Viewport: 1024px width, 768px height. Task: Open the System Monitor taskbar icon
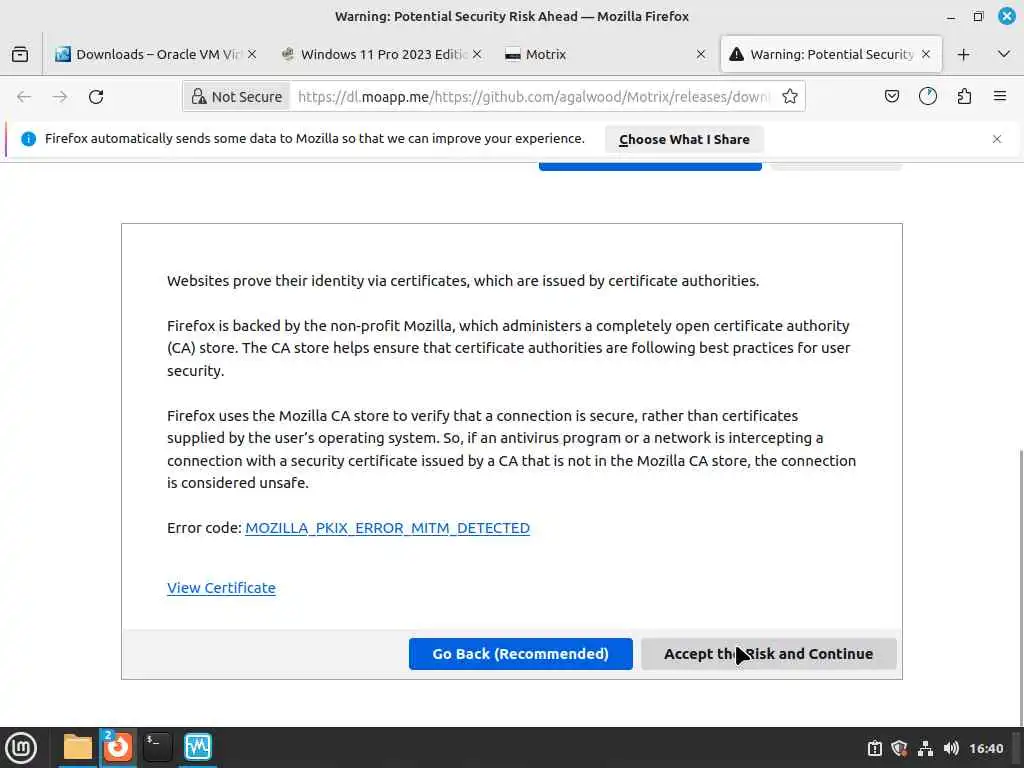[197, 747]
